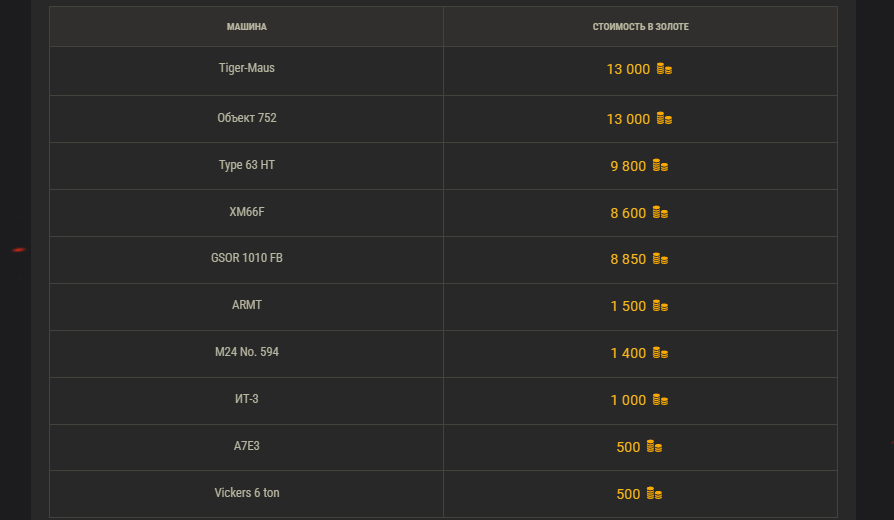Click the Type 63 HT table entry

click(247, 165)
